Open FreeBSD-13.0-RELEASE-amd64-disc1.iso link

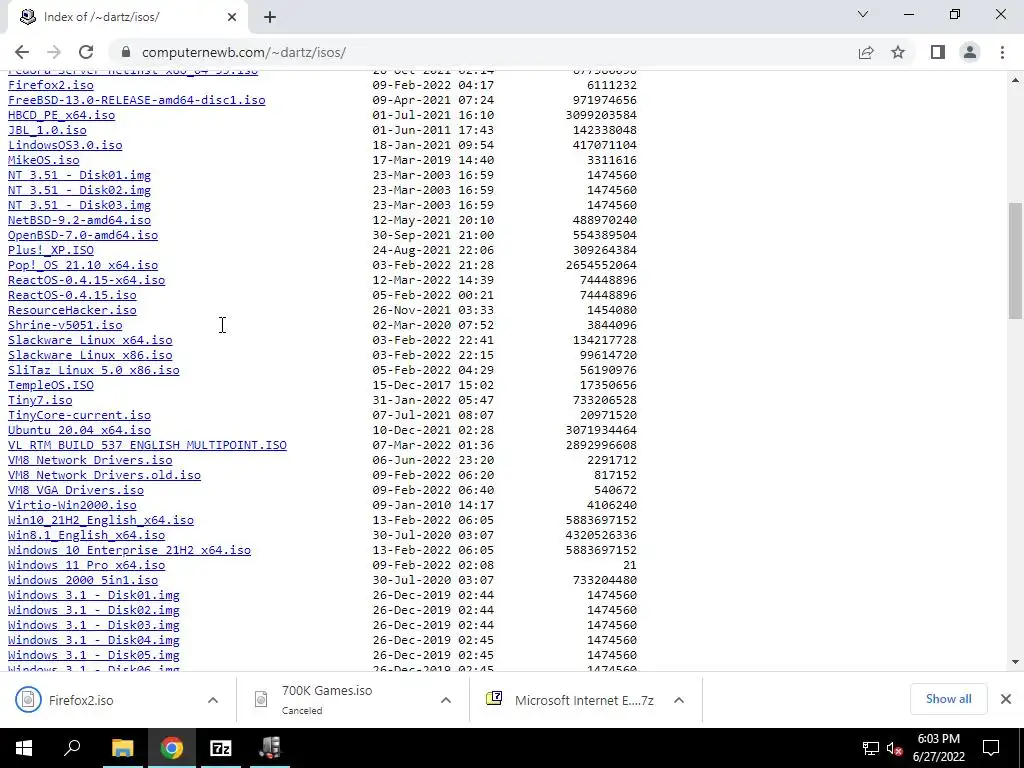pos(136,100)
